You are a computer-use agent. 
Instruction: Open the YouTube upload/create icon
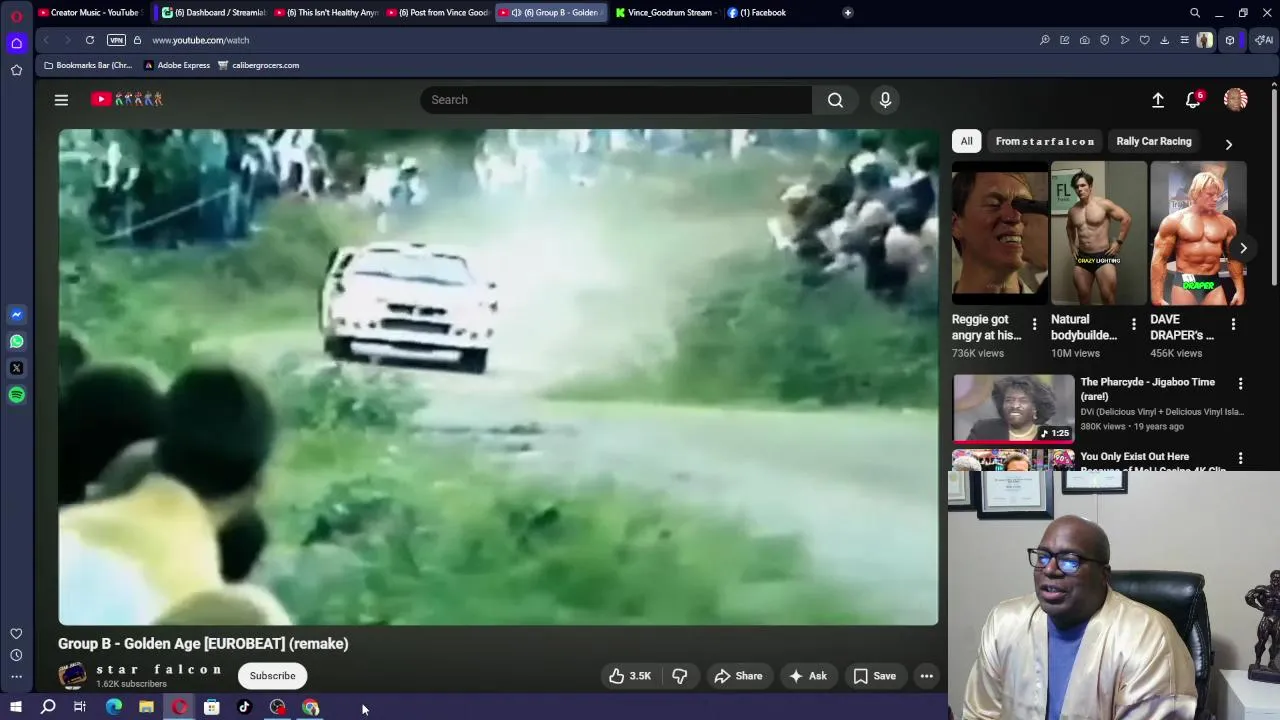coord(1158,100)
